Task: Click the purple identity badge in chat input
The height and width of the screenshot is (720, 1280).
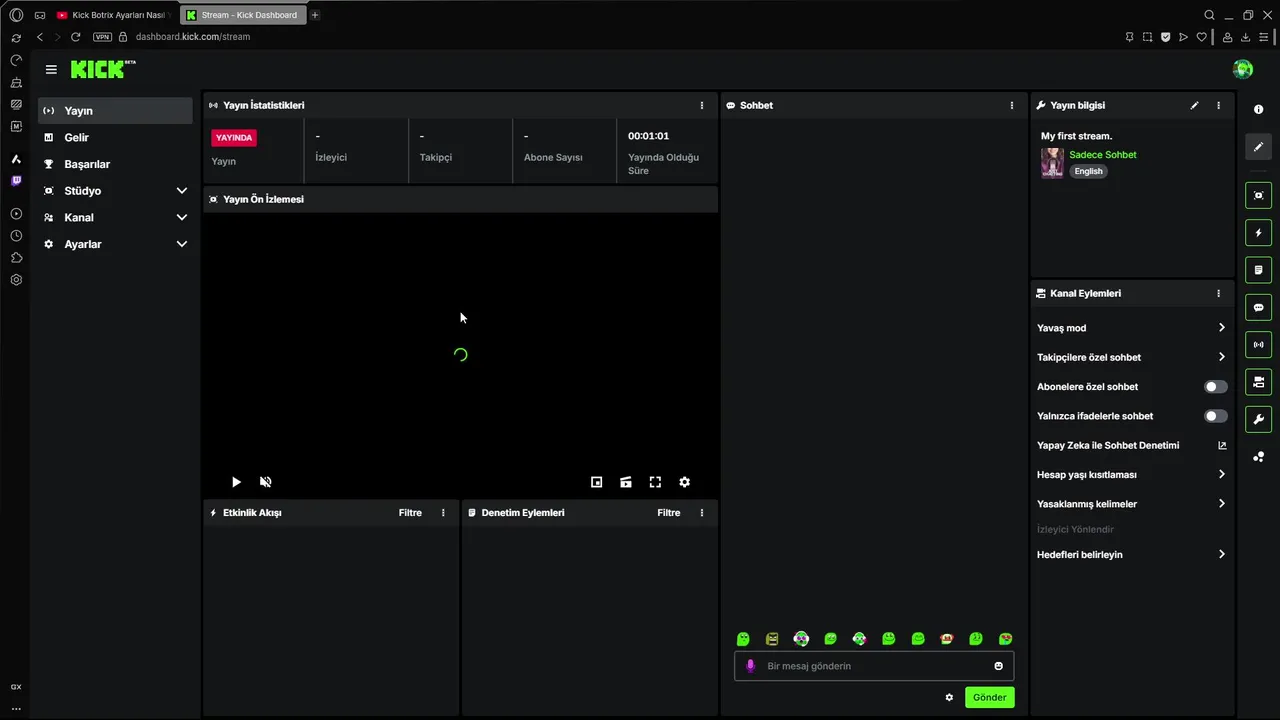Action: coord(750,666)
